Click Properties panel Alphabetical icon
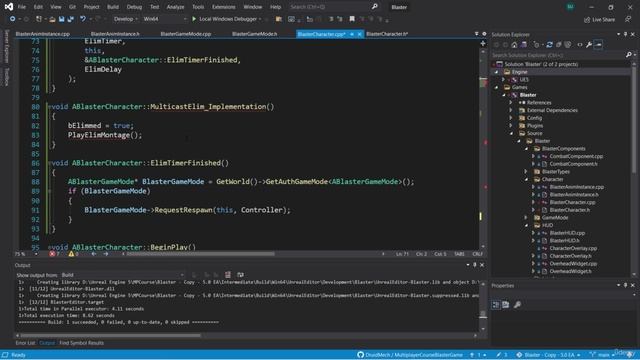The height and width of the screenshot is (360, 640). [x=506, y=304]
